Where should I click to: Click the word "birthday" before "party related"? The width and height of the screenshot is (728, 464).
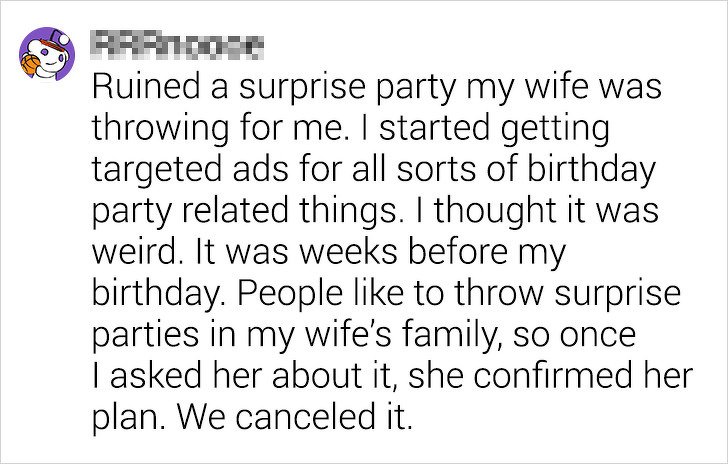coord(591,171)
